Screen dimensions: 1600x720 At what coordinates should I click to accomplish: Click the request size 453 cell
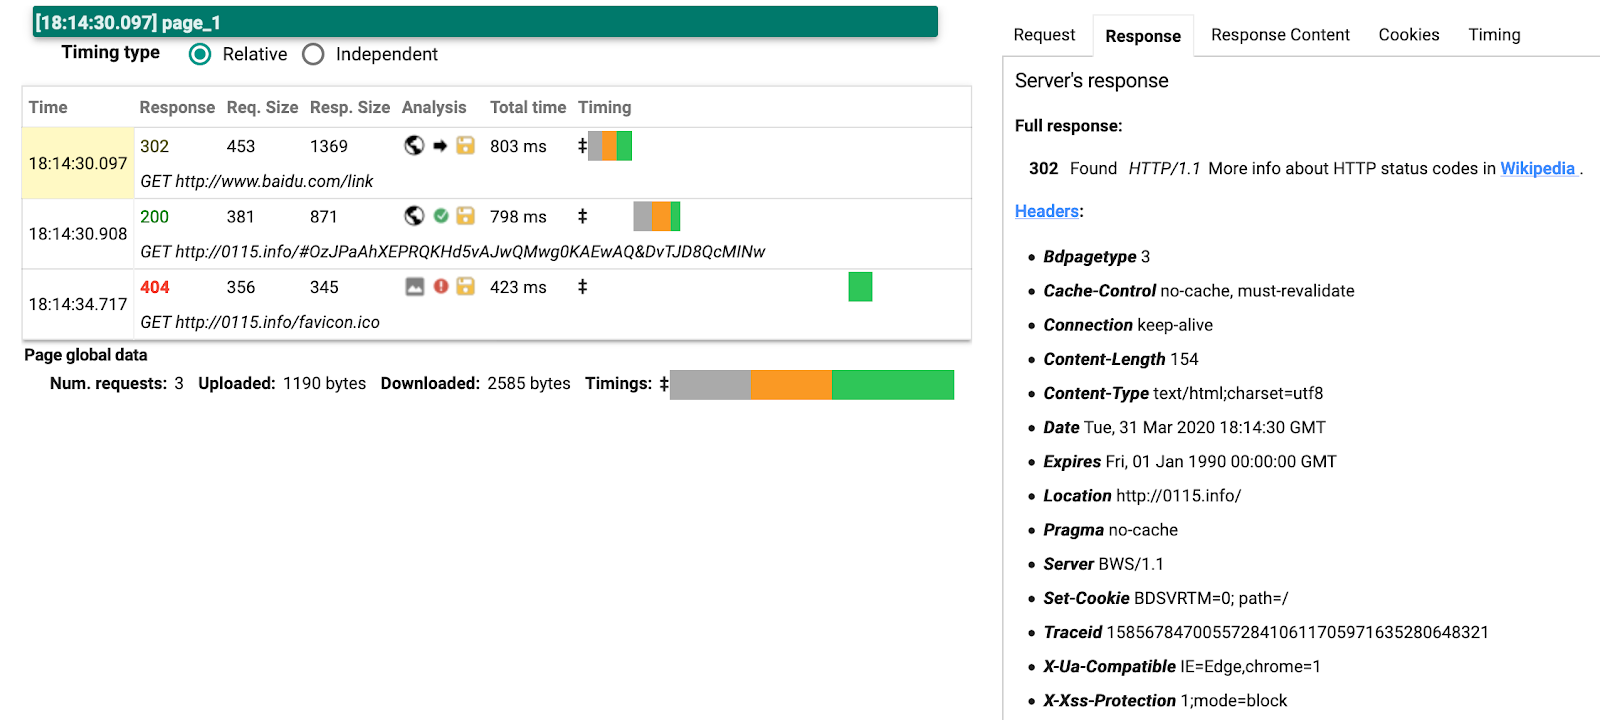coord(241,146)
